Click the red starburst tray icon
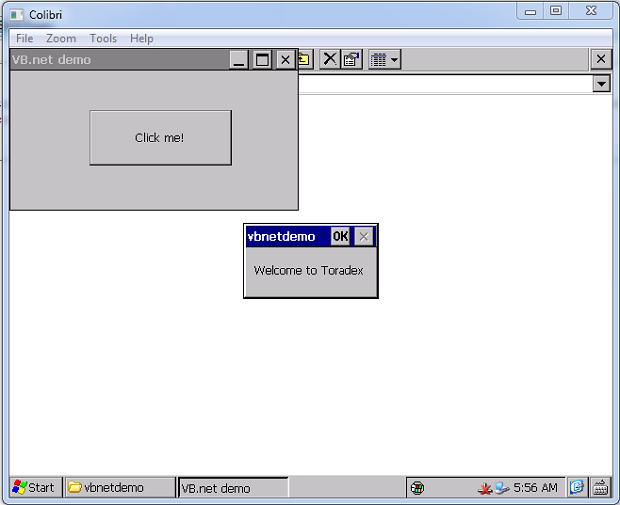This screenshot has width=620, height=505. click(485, 489)
